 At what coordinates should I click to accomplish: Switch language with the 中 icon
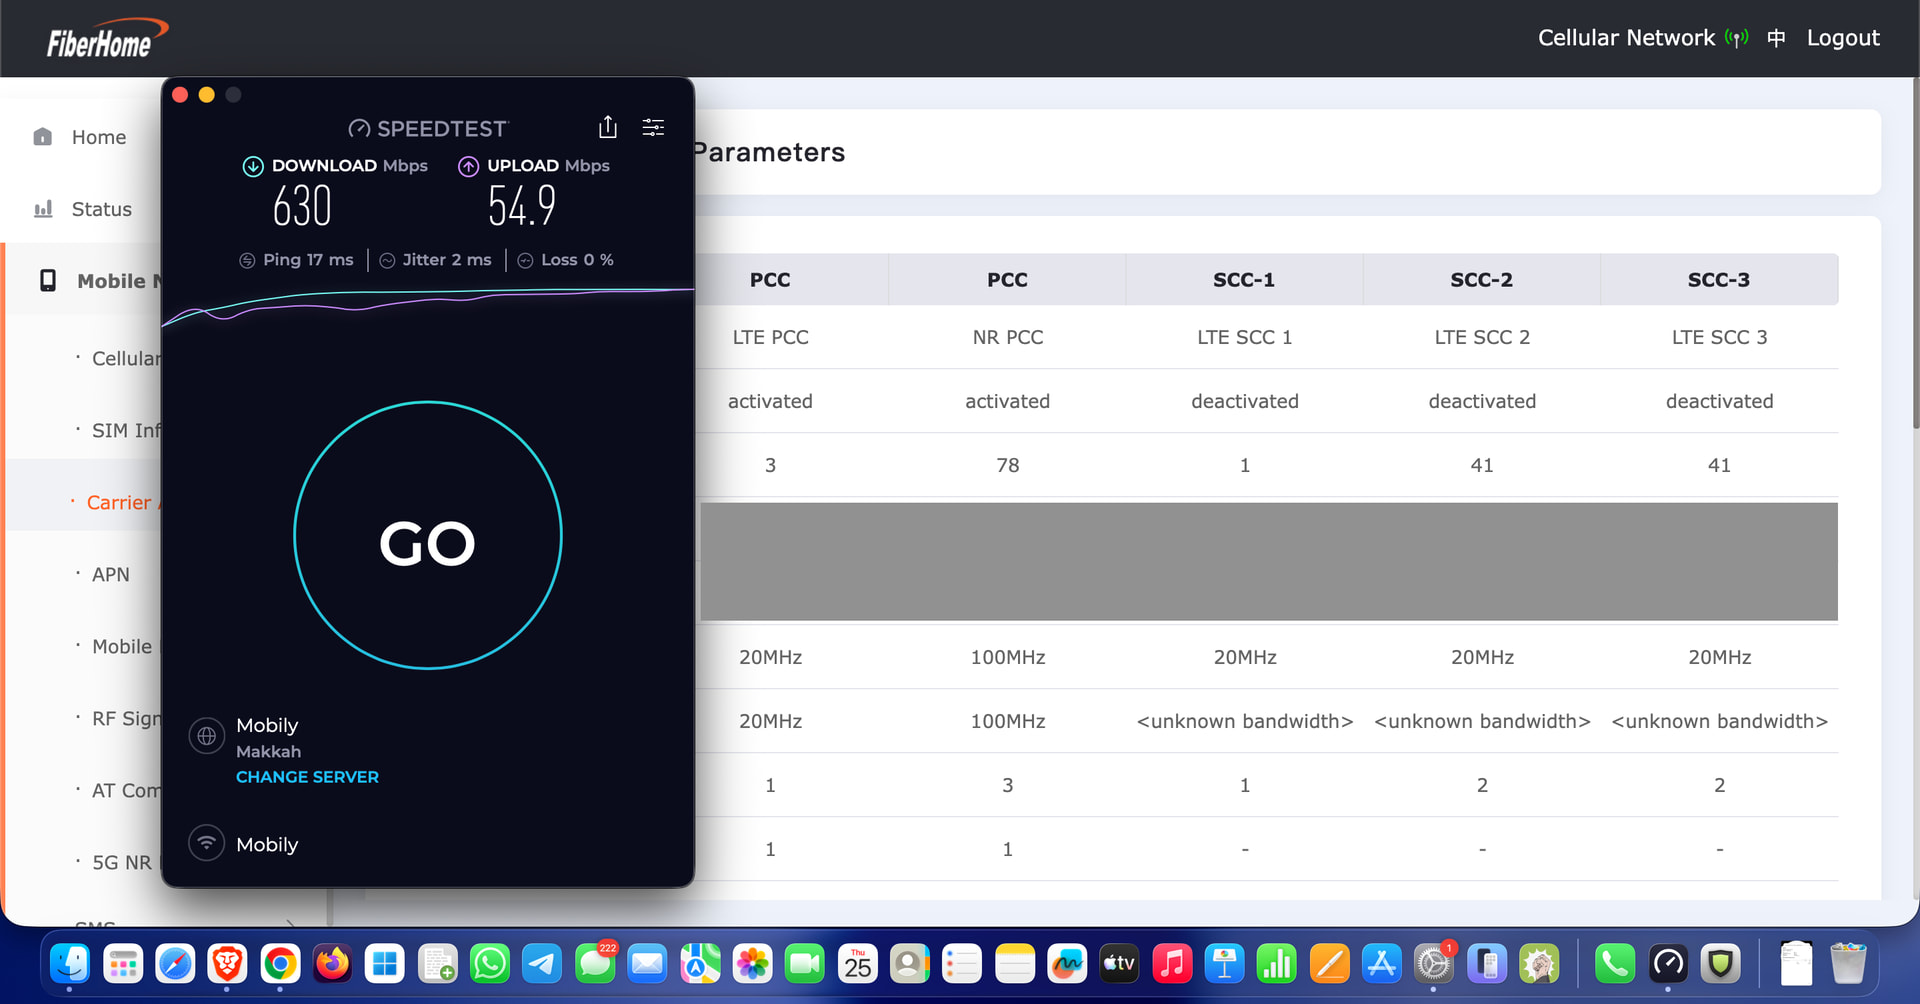(x=1776, y=38)
